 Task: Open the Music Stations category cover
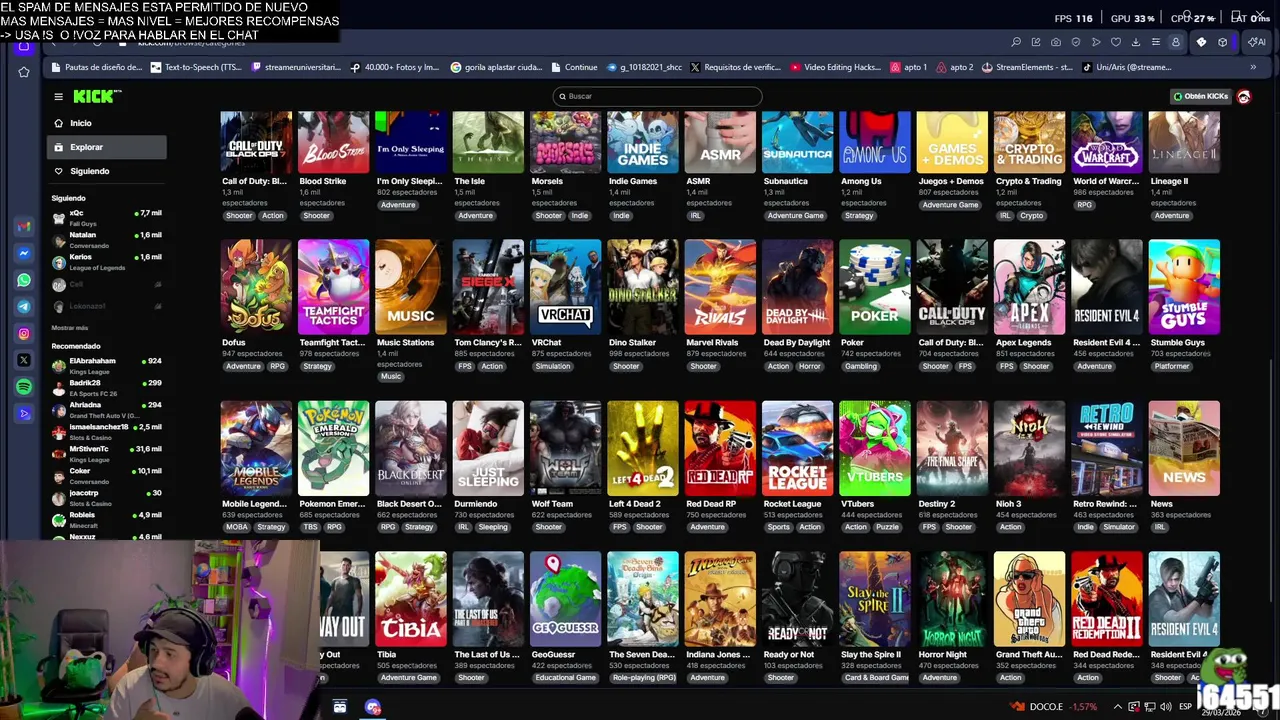click(x=411, y=286)
